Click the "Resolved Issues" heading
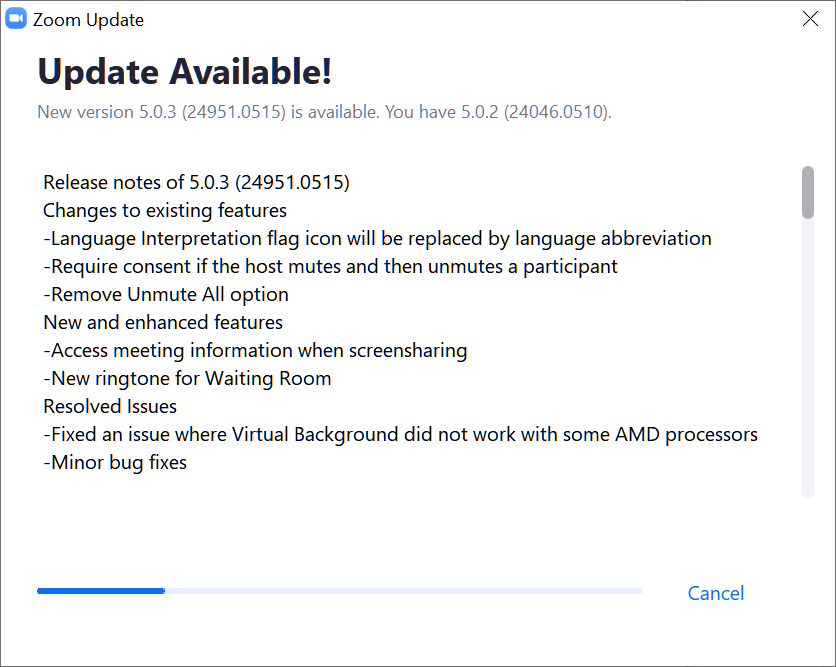 click(x=110, y=406)
